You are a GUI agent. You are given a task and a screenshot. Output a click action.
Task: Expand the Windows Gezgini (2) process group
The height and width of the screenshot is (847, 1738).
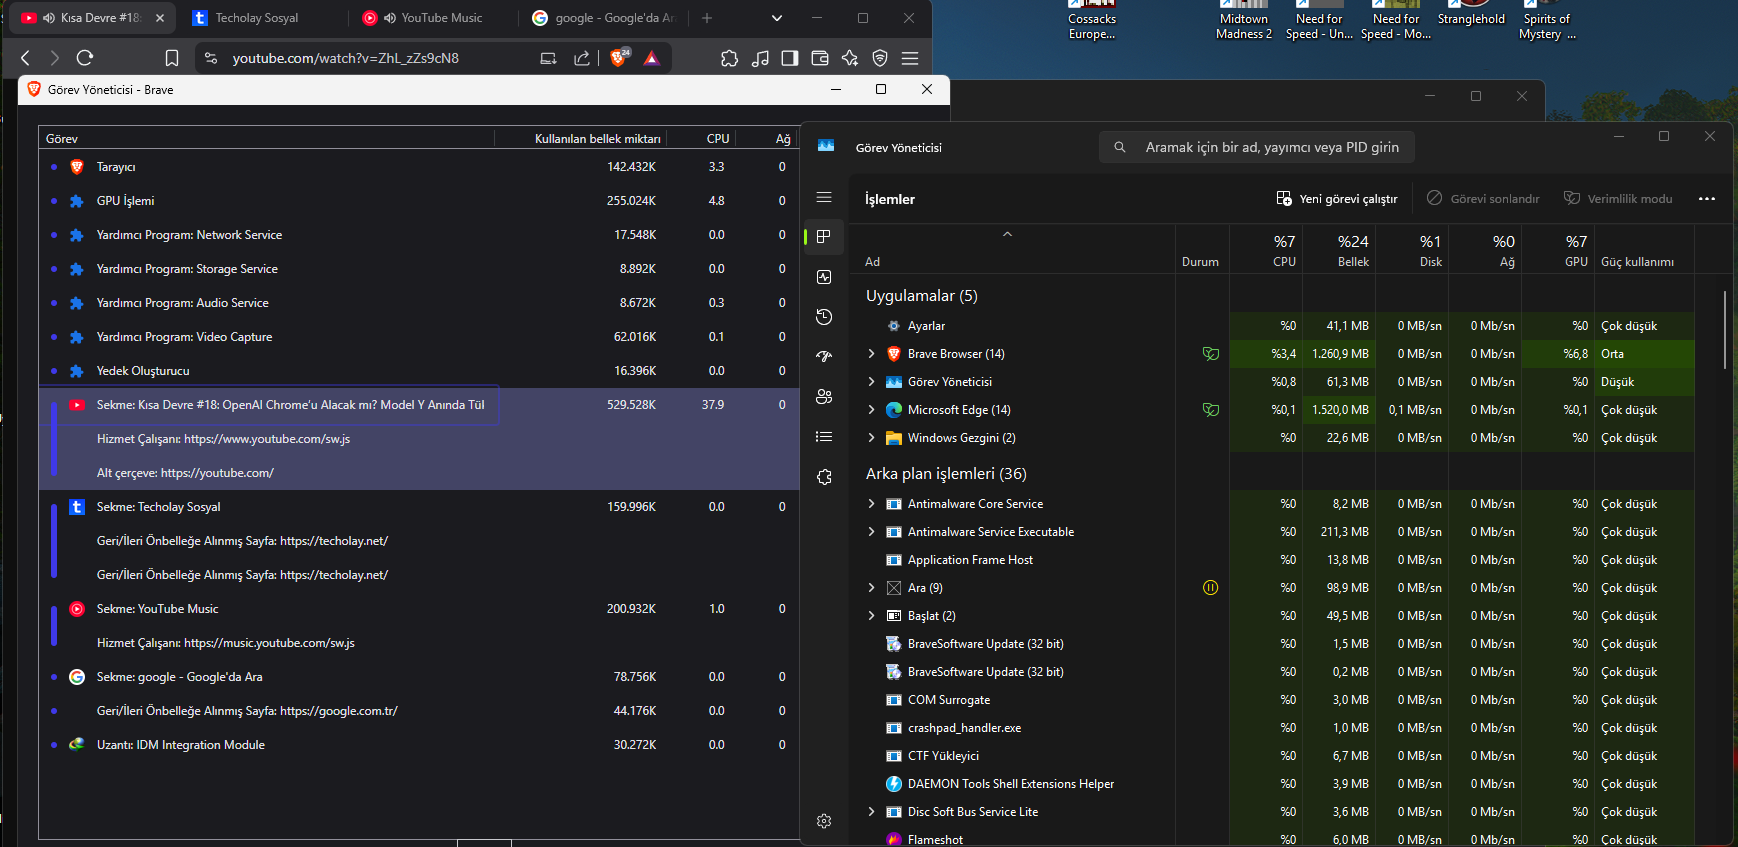coord(872,438)
